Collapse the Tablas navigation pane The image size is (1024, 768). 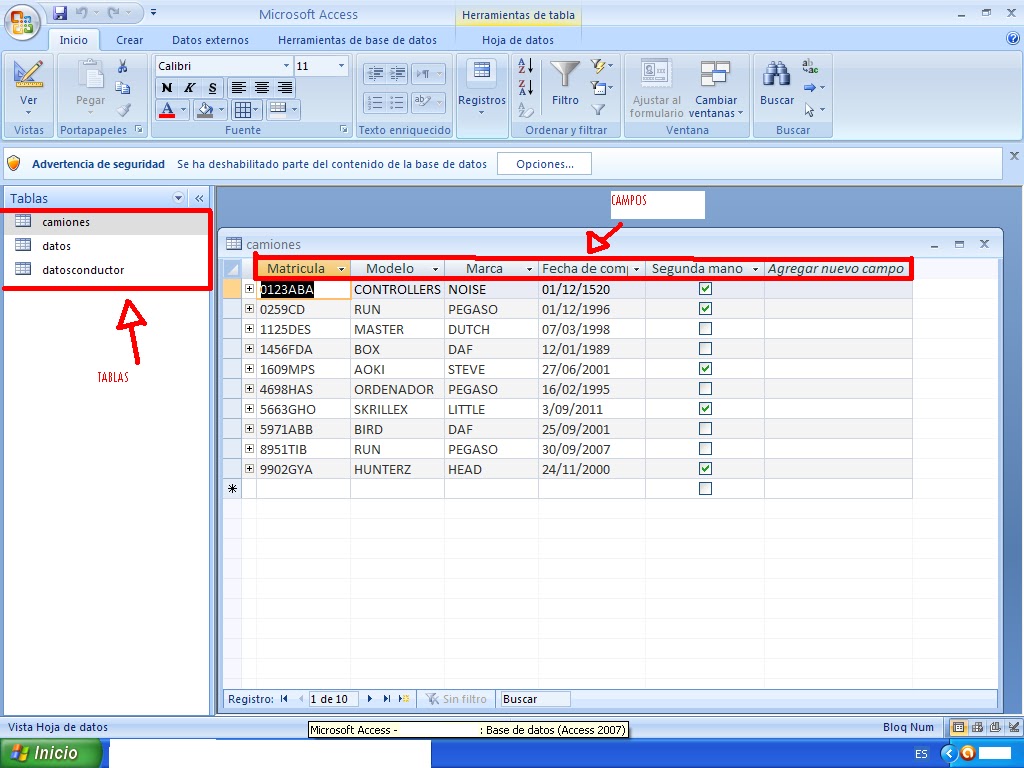[x=198, y=198]
